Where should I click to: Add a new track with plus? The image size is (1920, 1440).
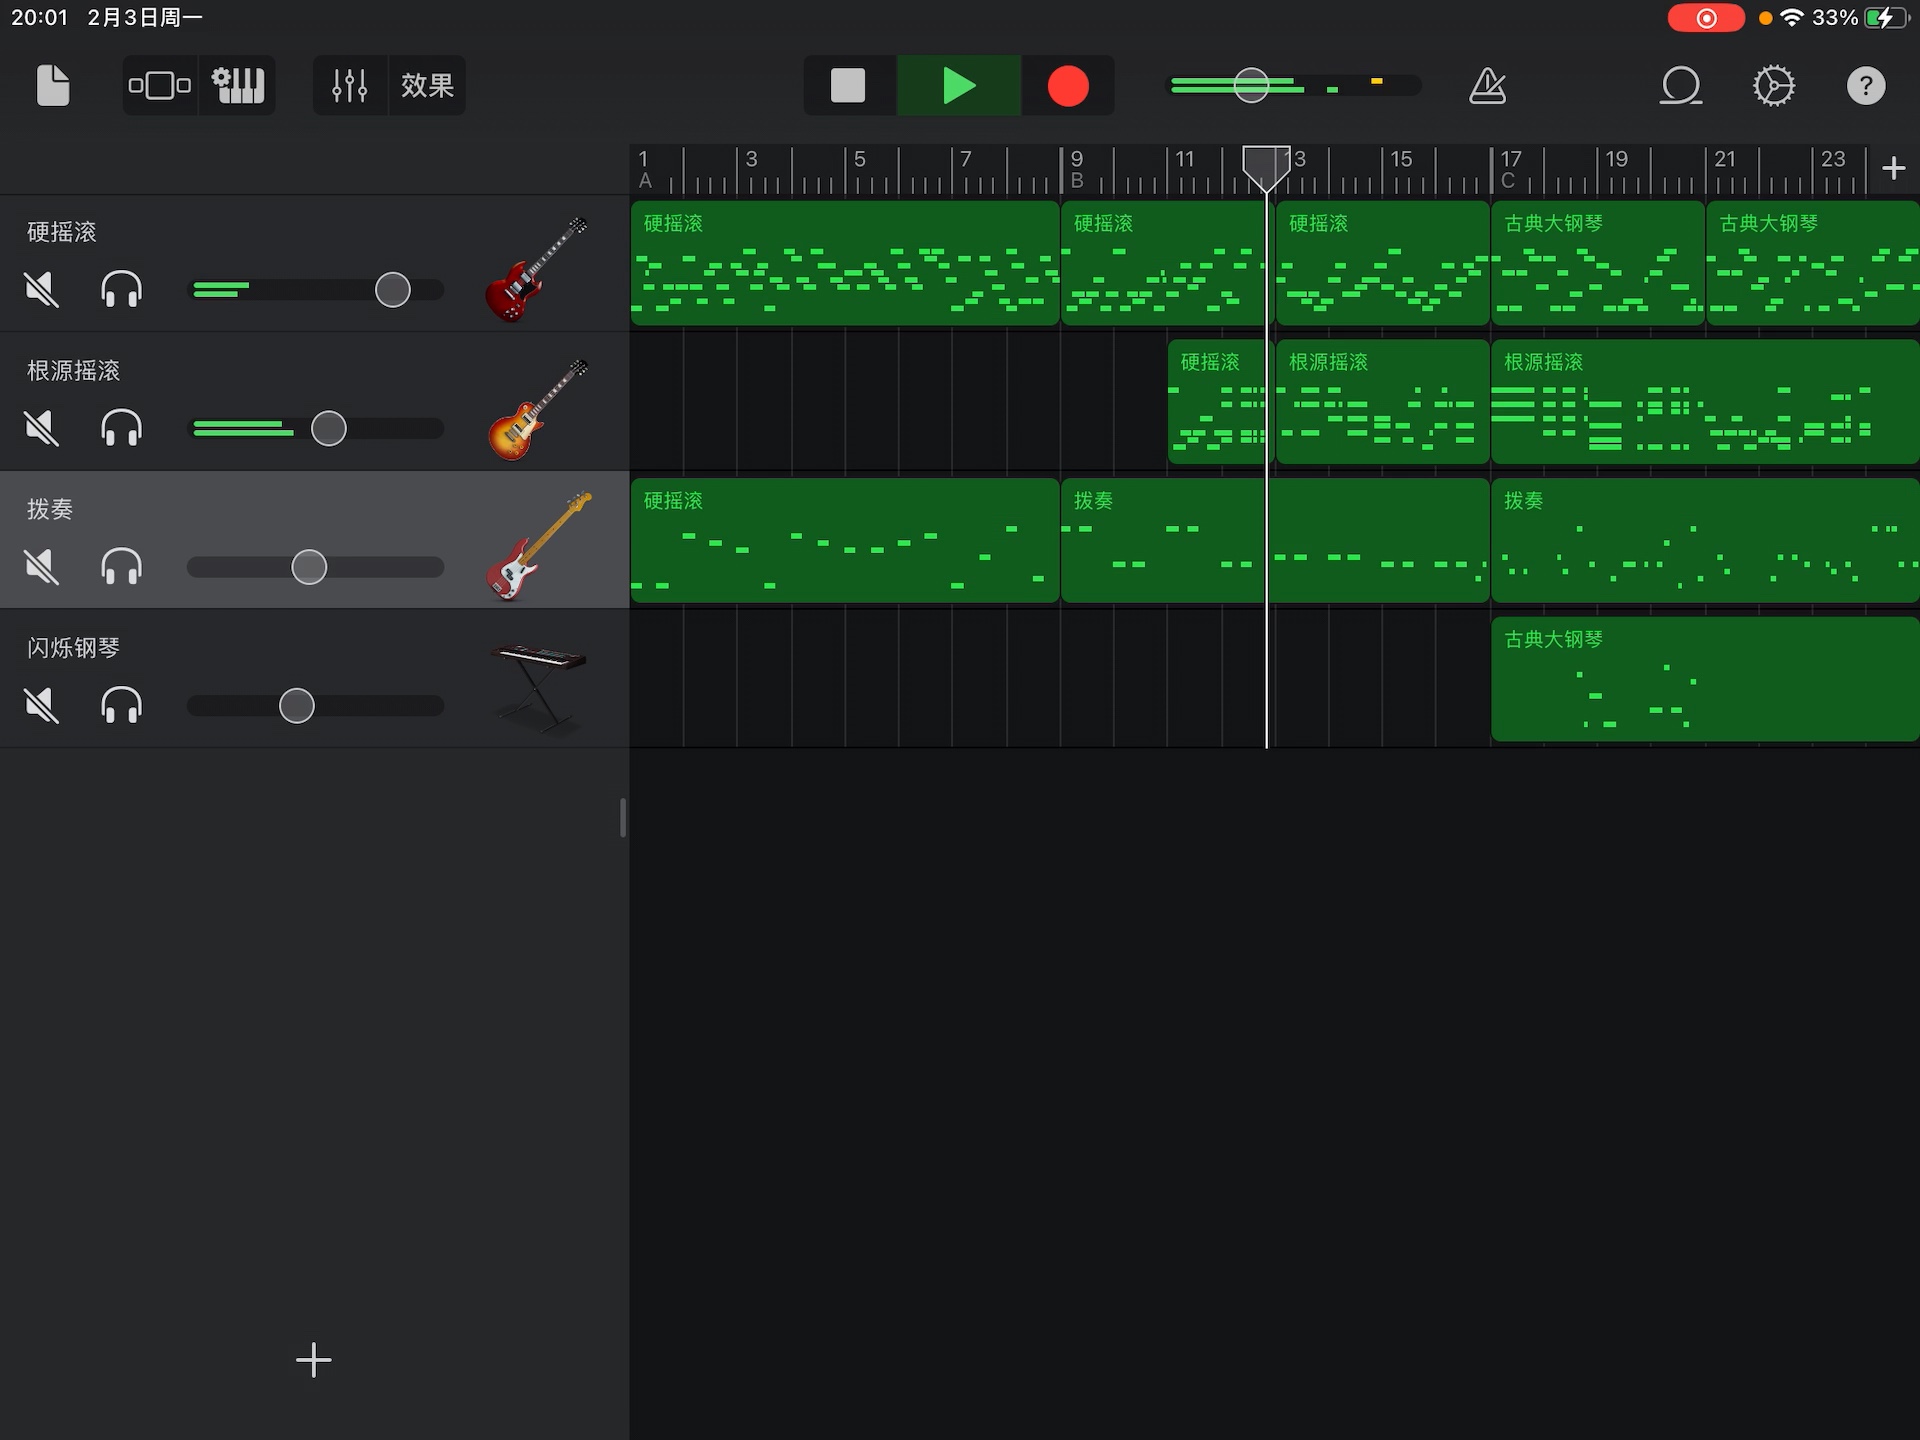click(313, 1360)
